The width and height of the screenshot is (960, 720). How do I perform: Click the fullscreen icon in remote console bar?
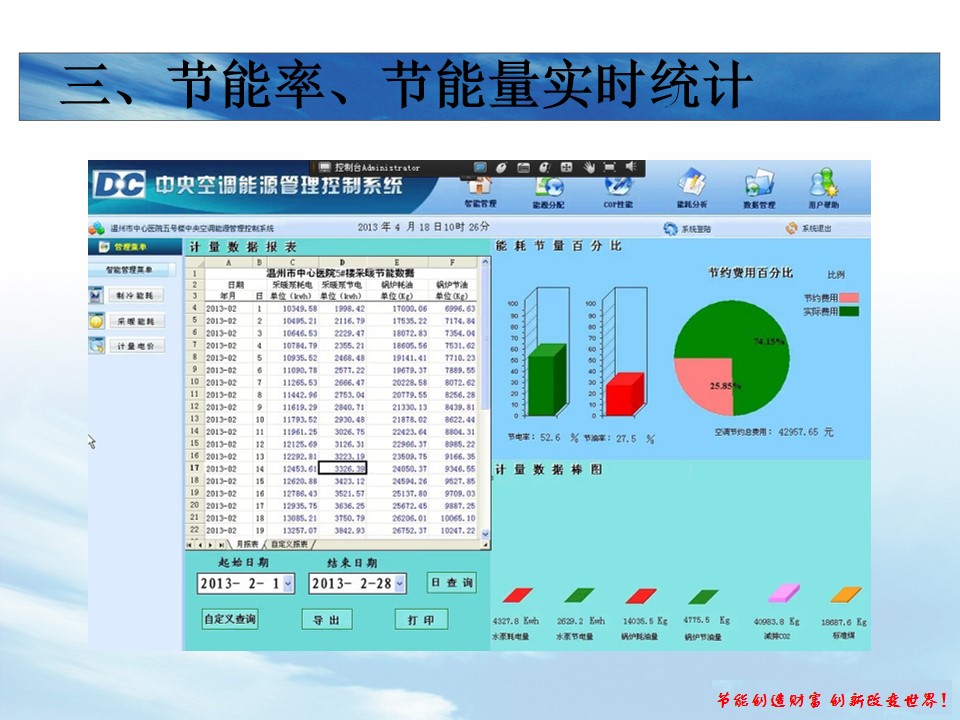tap(609, 167)
